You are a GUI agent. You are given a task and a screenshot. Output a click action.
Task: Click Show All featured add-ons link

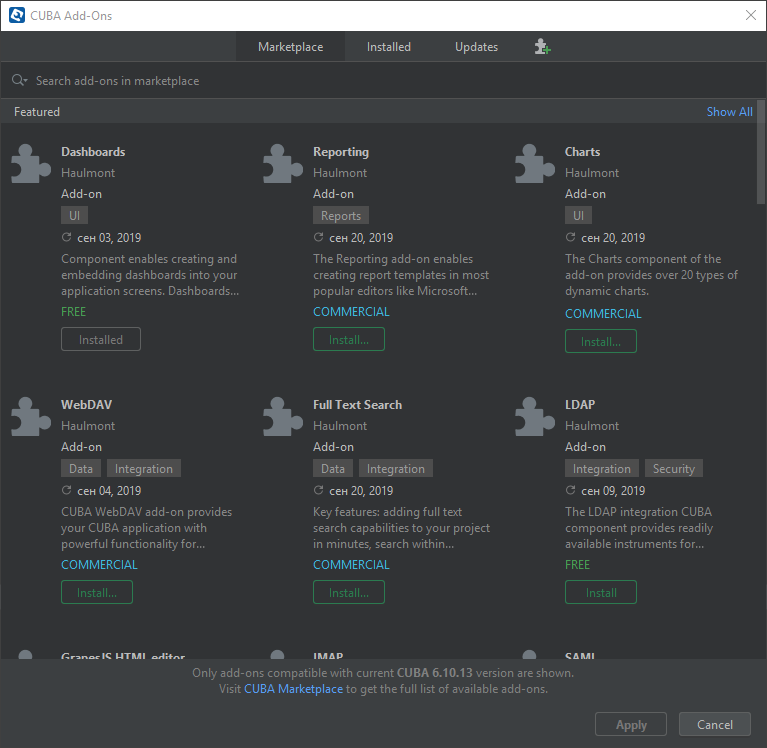click(x=729, y=112)
